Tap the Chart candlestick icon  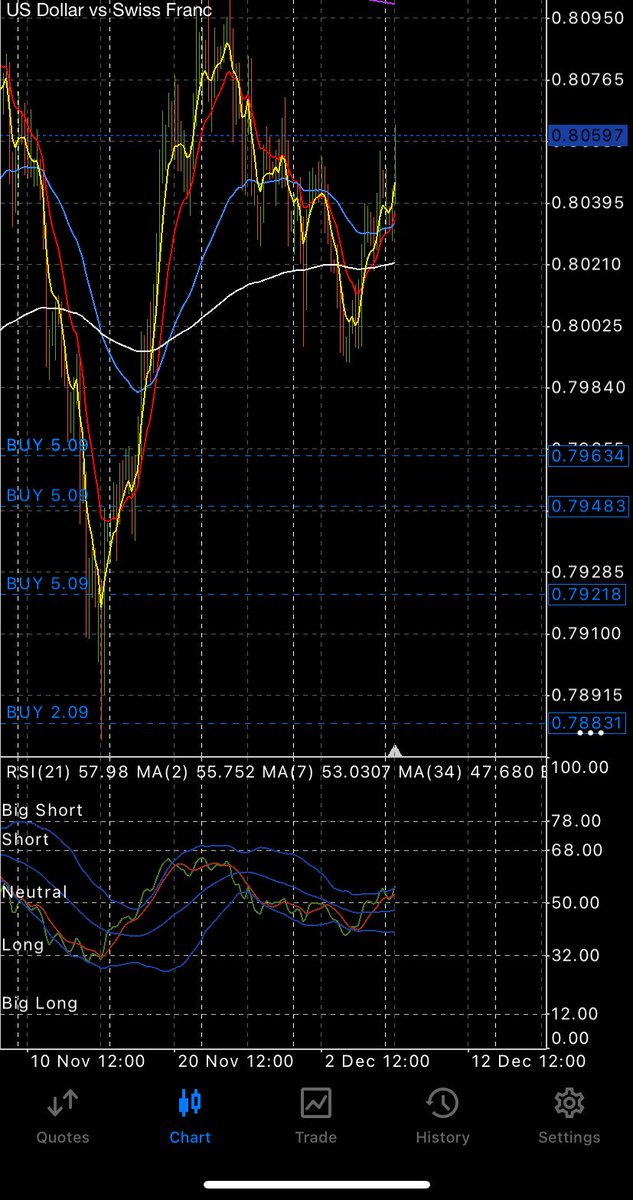coord(190,1103)
